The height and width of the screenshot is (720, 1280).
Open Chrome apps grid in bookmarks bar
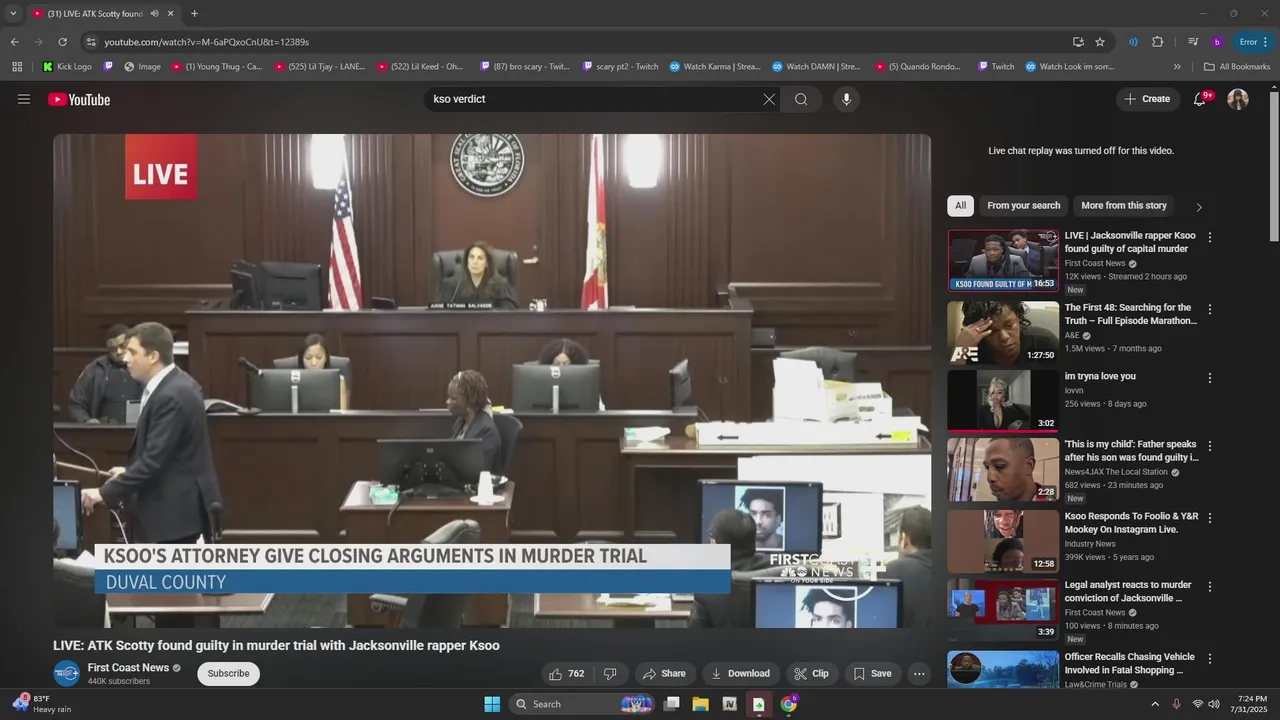(17, 67)
